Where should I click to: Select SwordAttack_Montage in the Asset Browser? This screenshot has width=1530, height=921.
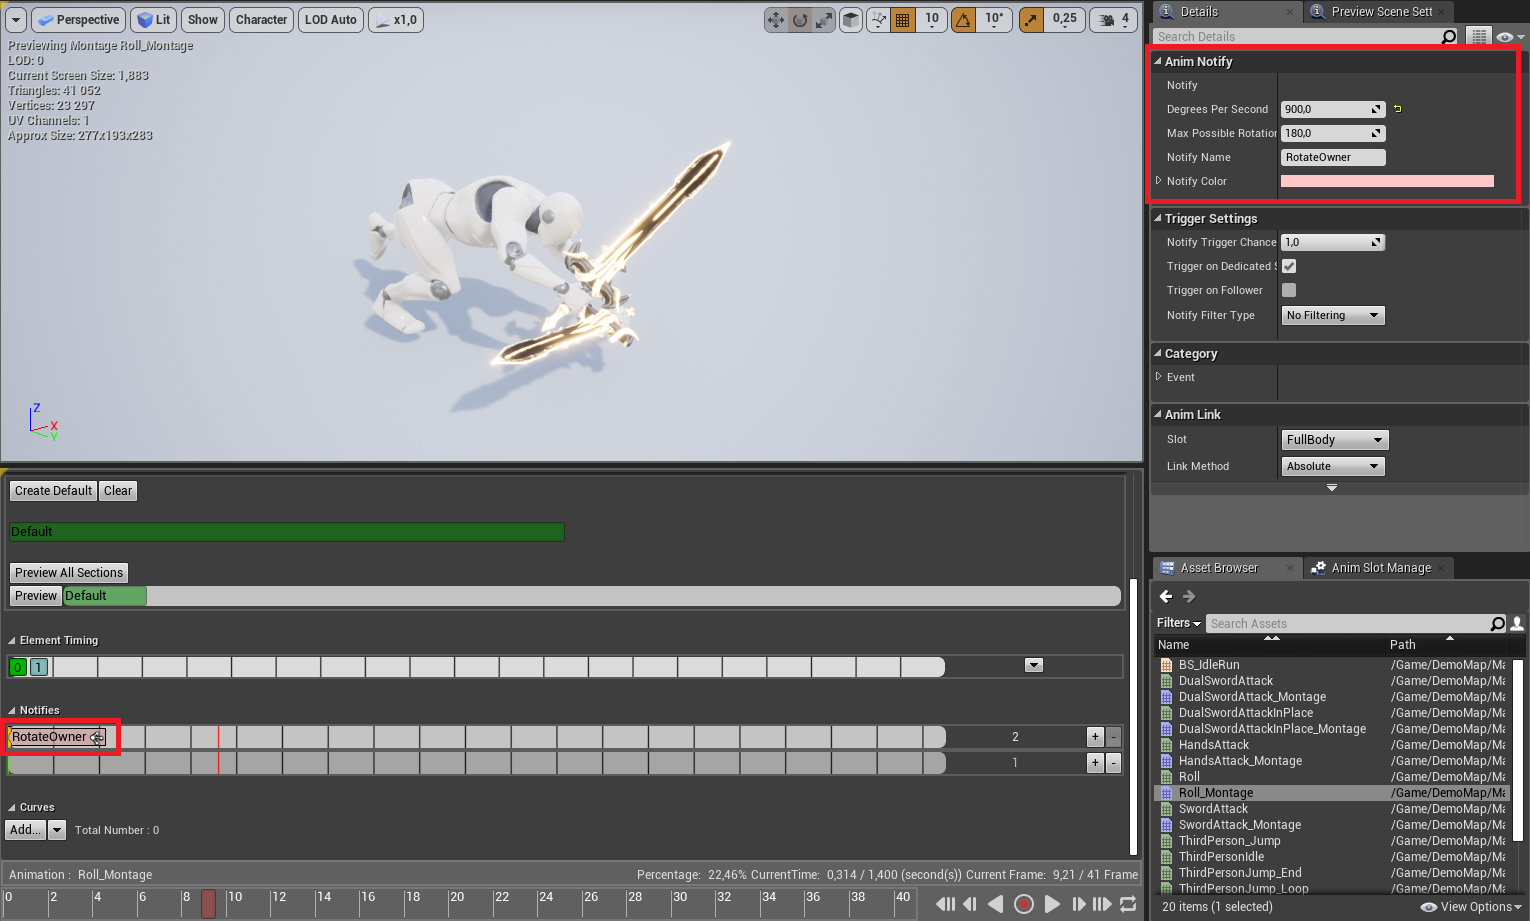(1239, 825)
